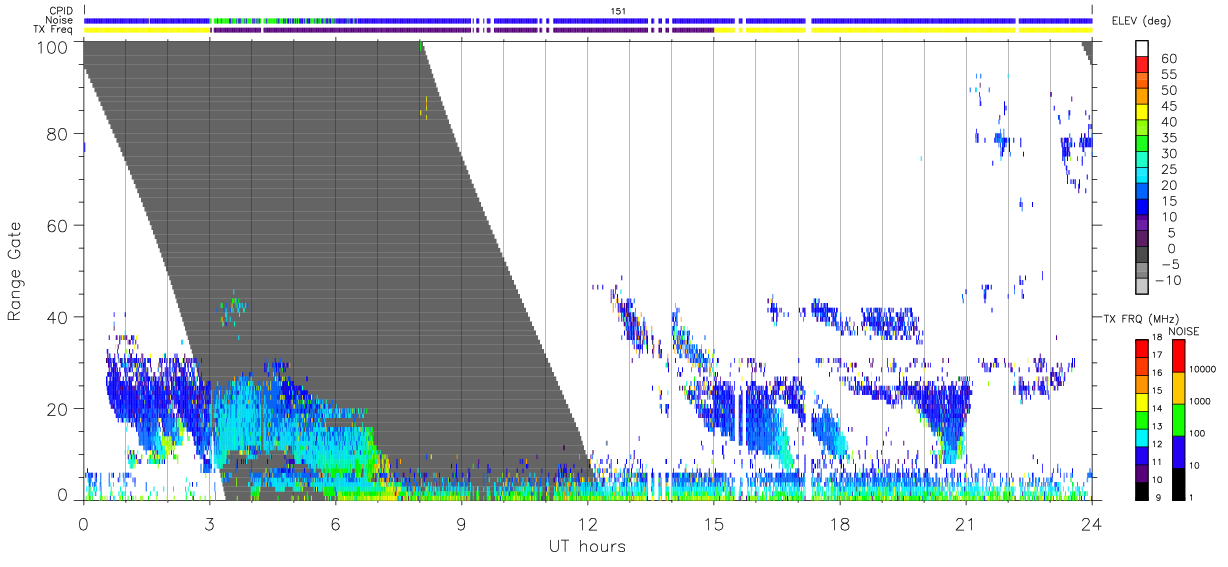Pick the yellow segment of the ELEV colorbar
Image resolution: width=1228 pixels, height=567 pixels.
coord(1144,113)
